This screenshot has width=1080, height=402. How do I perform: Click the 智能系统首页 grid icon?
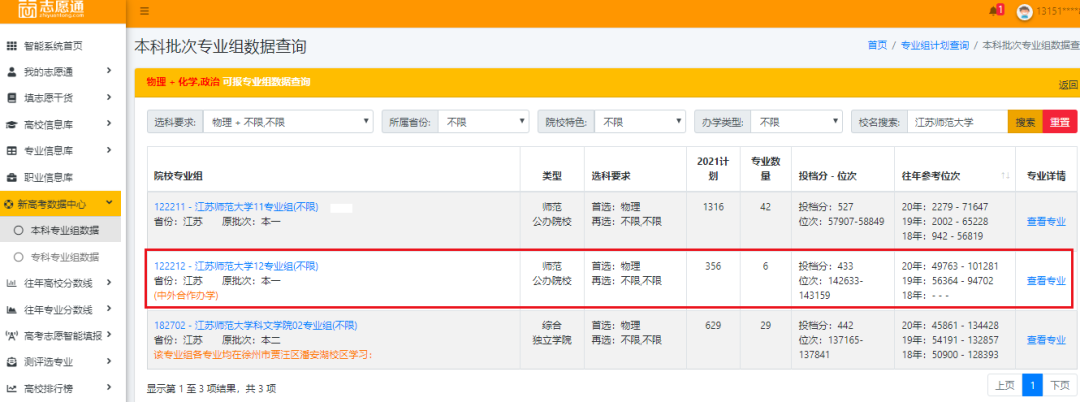point(12,46)
